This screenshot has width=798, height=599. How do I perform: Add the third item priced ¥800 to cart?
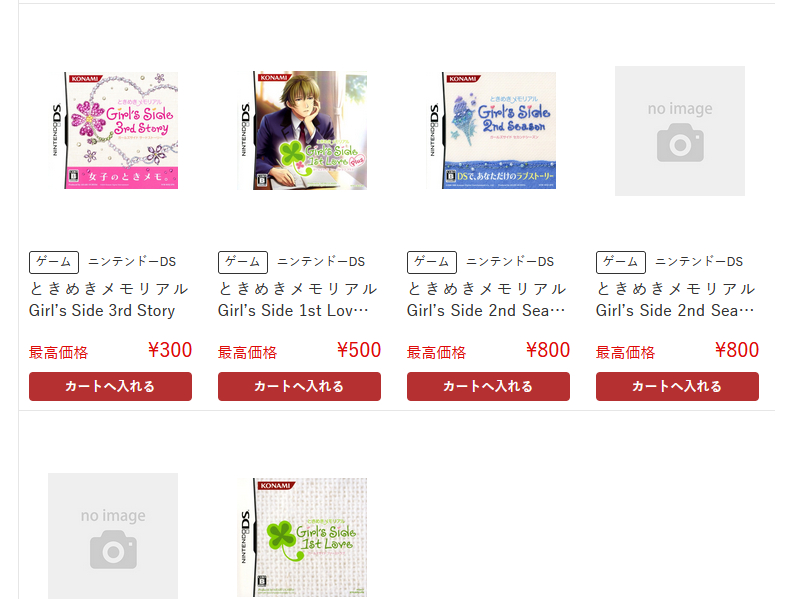click(x=488, y=386)
